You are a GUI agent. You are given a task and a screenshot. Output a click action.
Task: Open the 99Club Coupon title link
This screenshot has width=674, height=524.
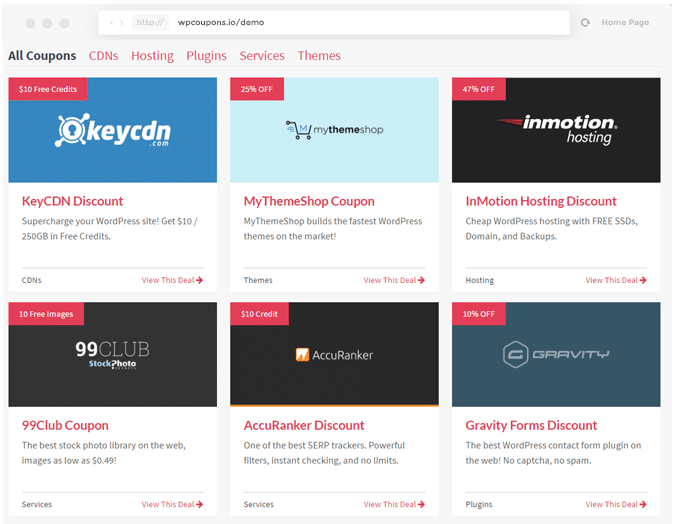coord(65,426)
